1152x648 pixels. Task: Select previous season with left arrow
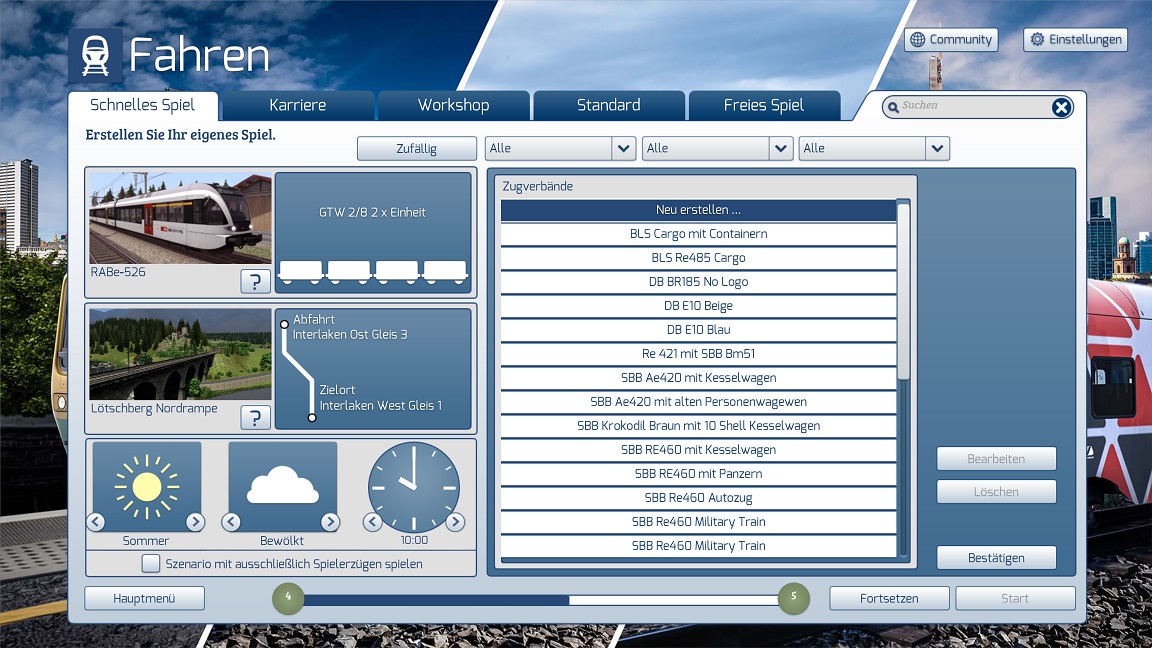96,522
